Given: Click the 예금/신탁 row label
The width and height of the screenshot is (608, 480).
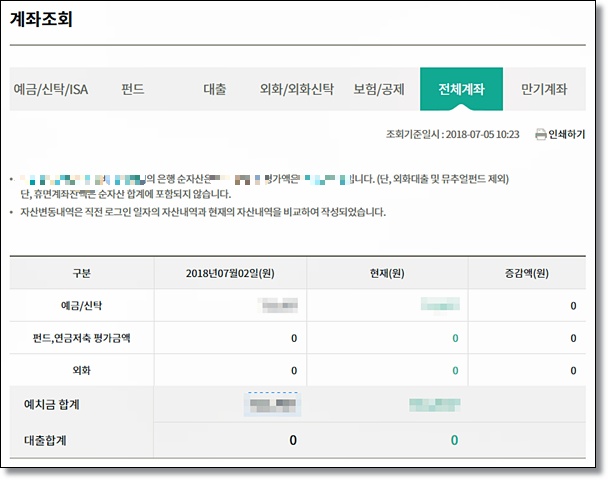Looking at the screenshot, I should (x=81, y=306).
